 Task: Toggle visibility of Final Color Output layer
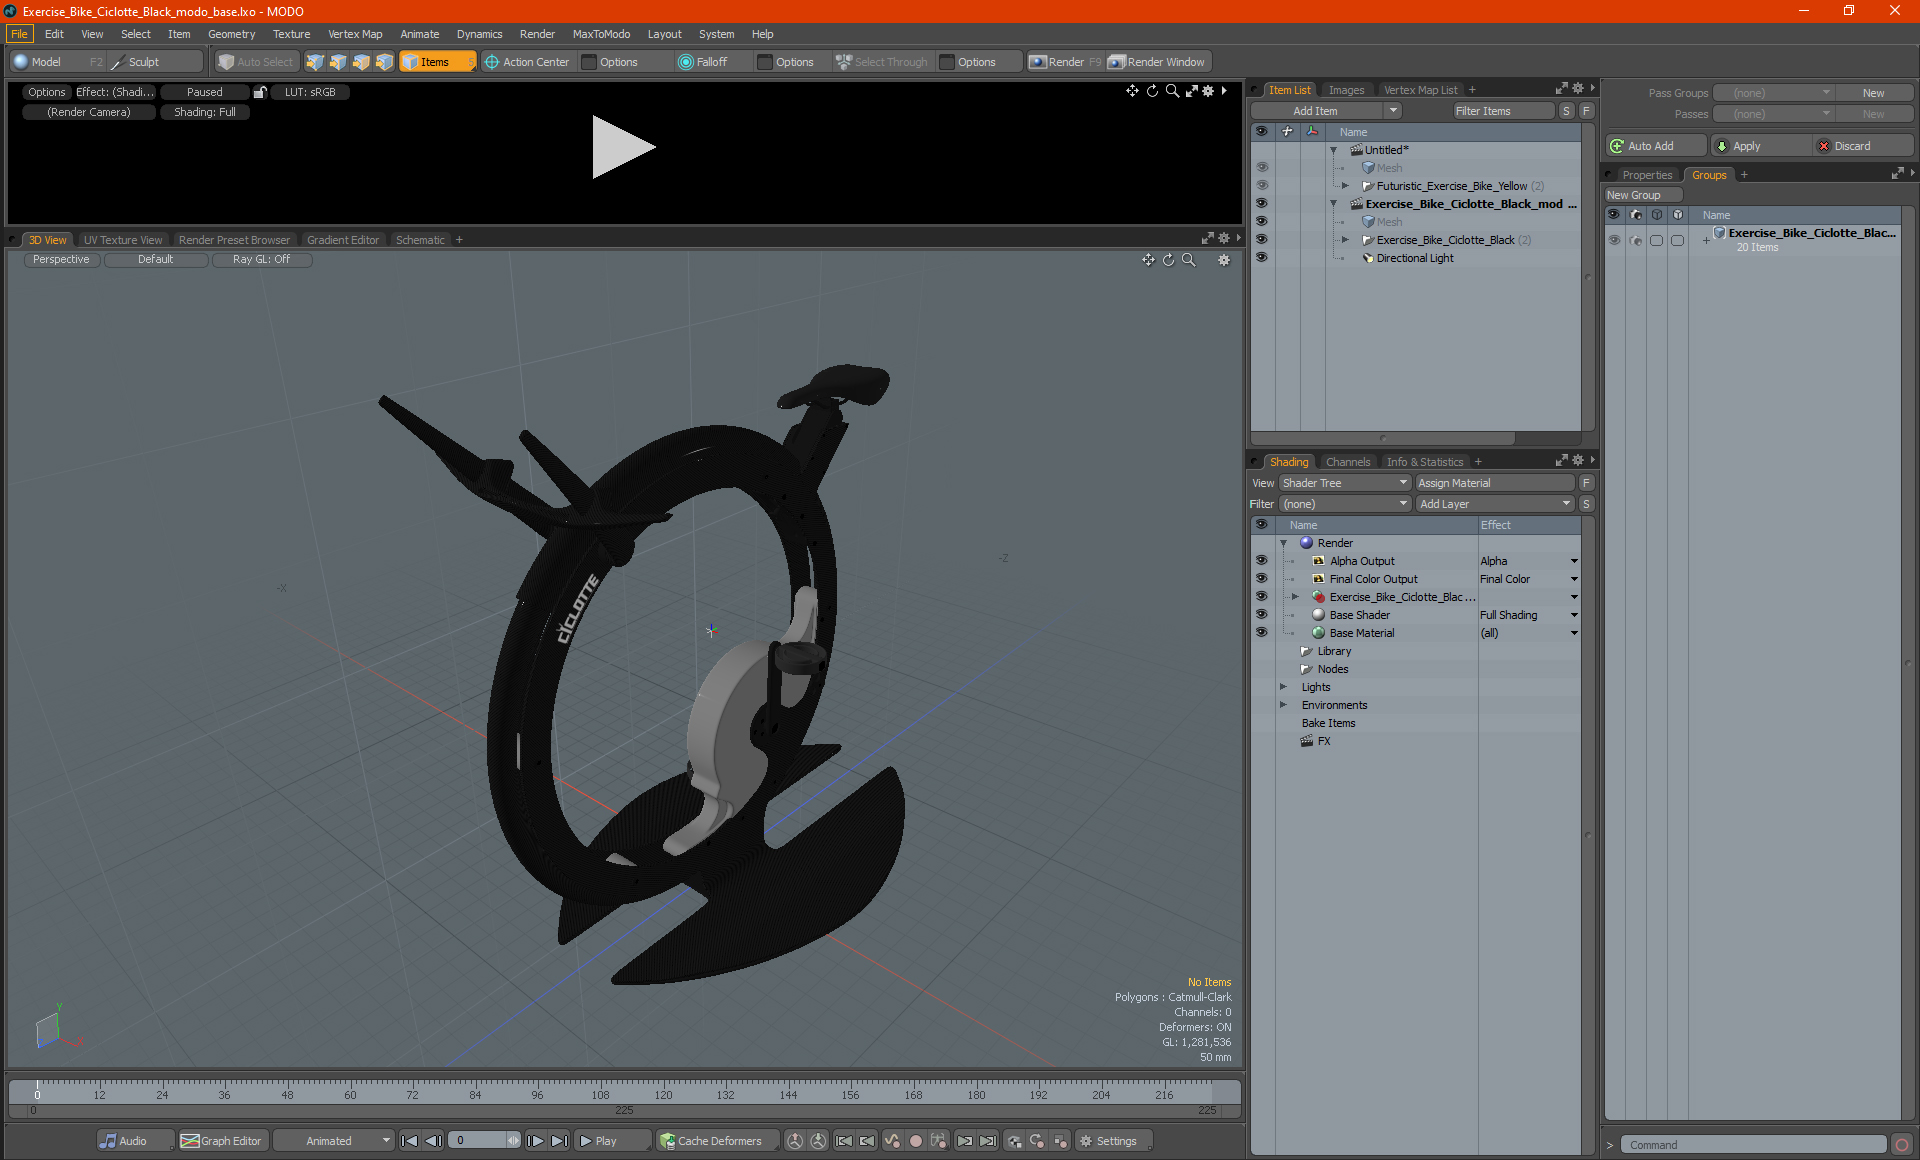click(1262, 579)
